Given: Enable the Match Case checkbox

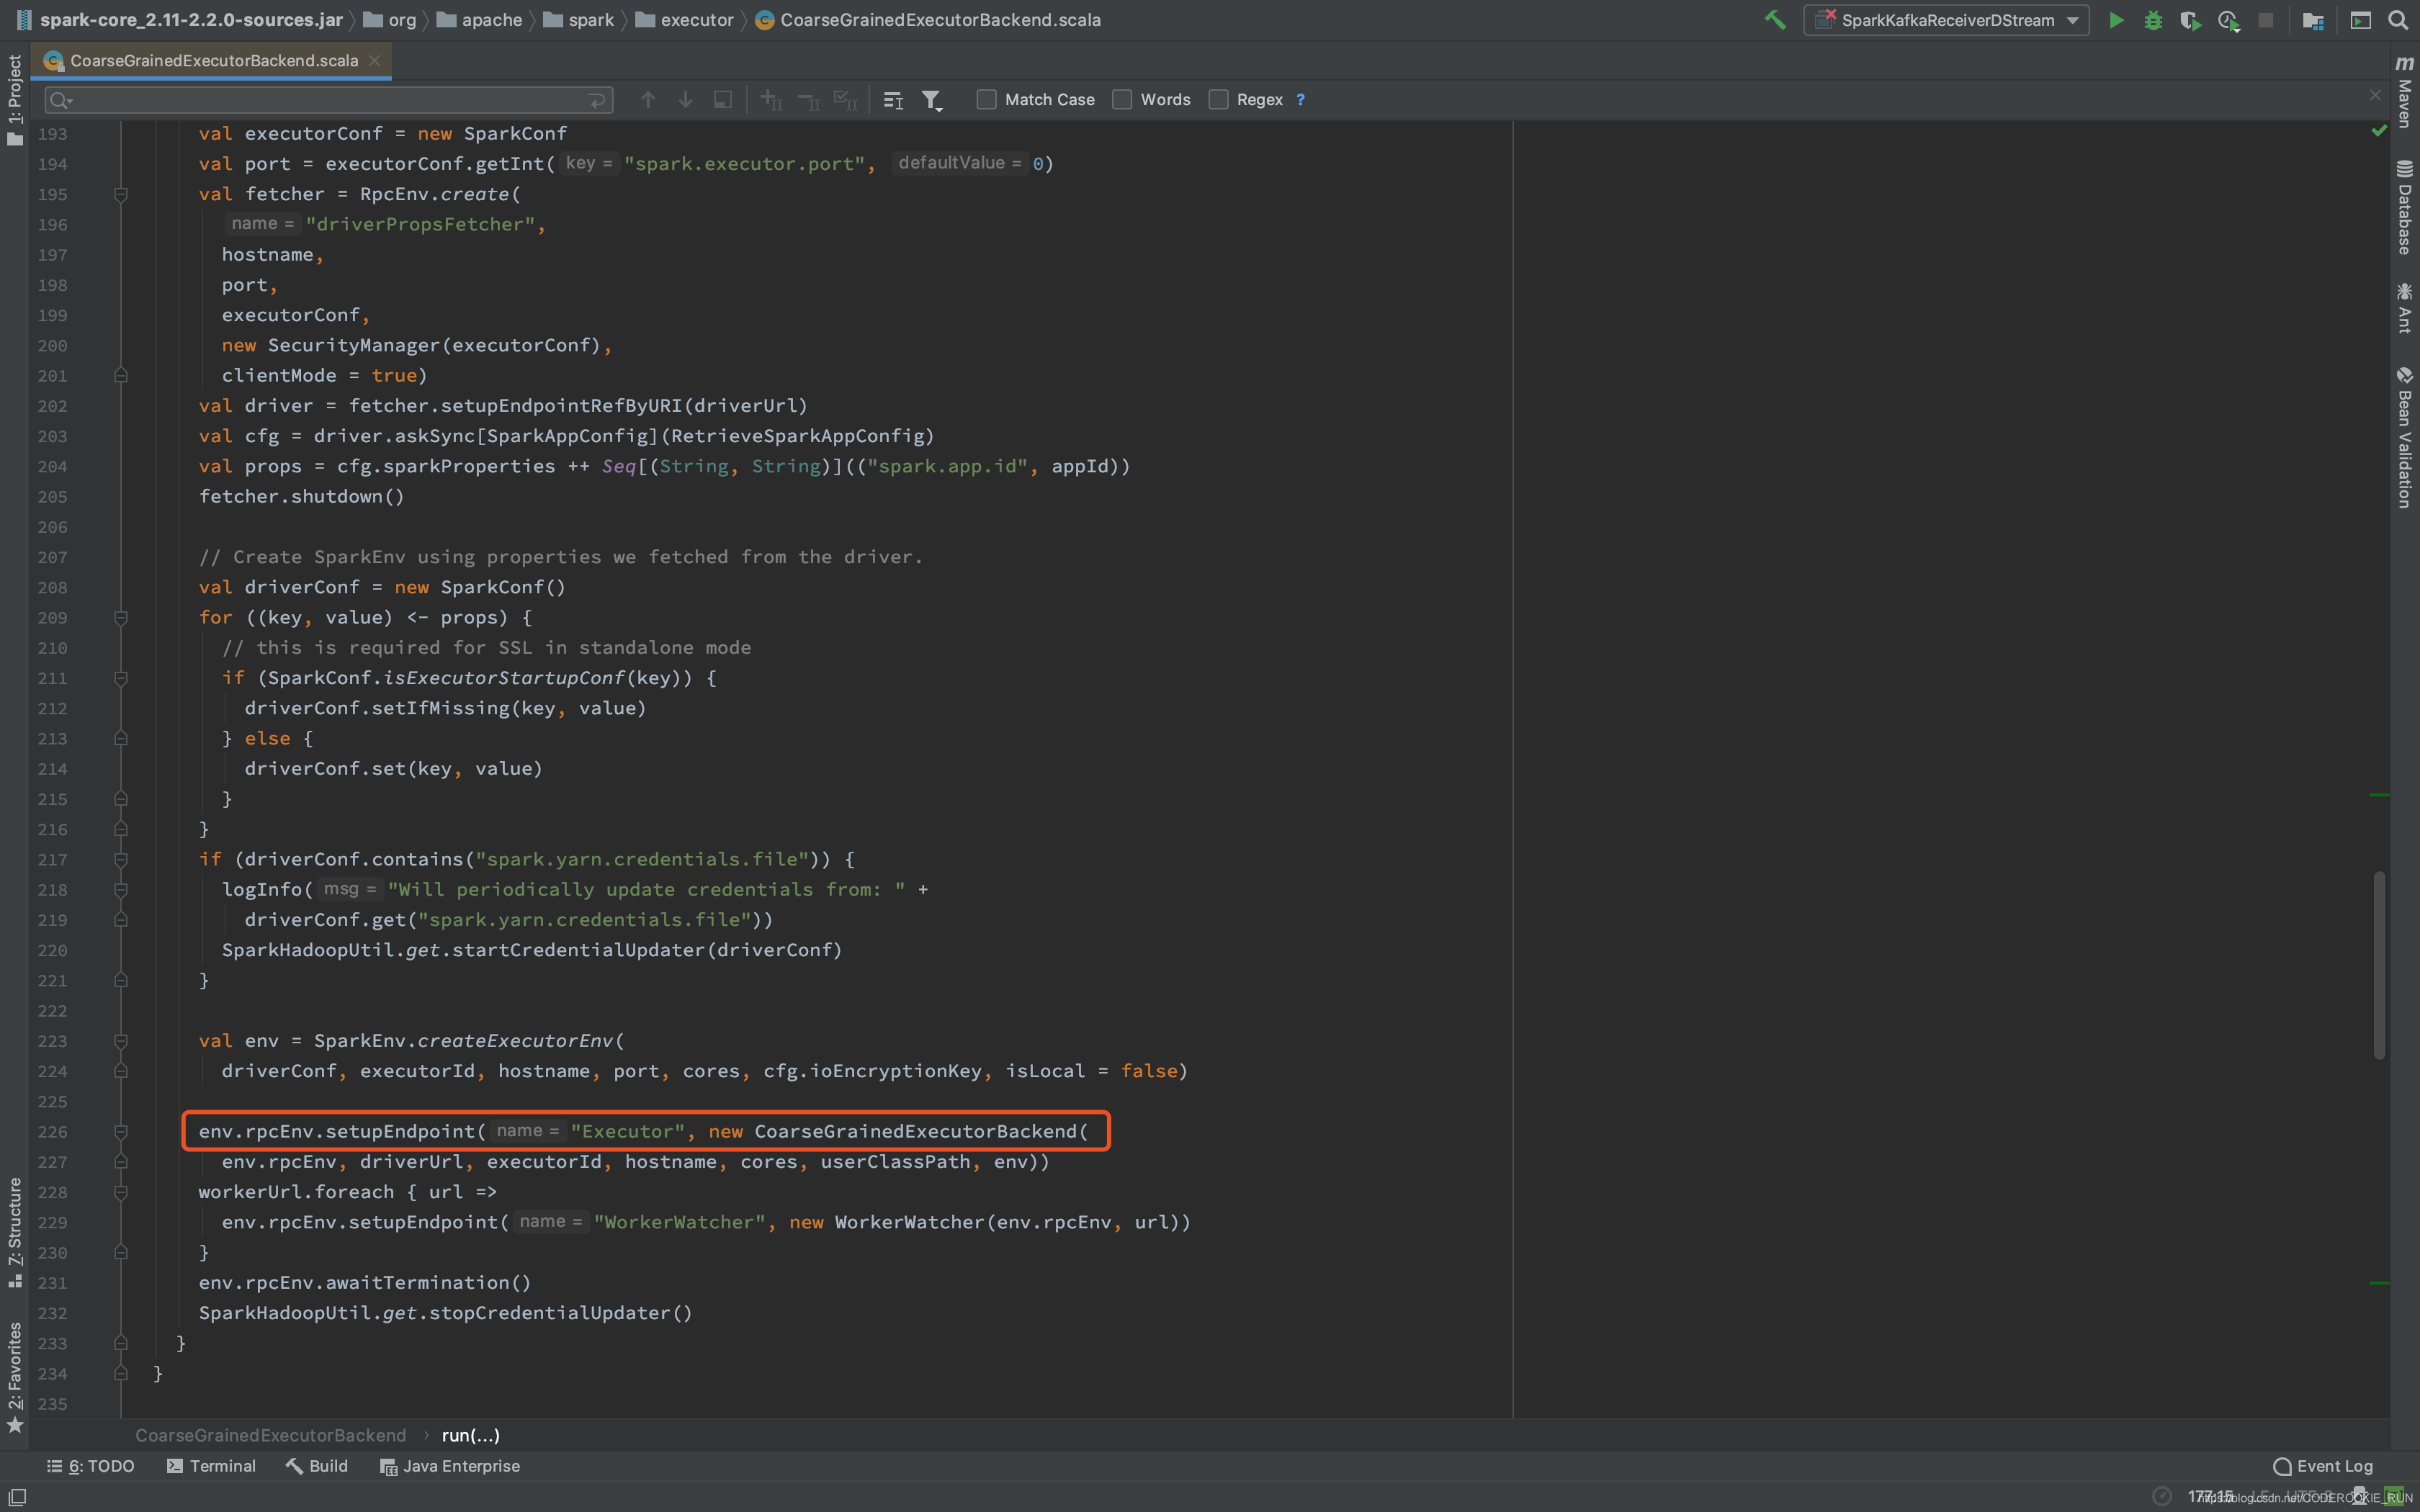Looking at the screenshot, I should pos(986,100).
